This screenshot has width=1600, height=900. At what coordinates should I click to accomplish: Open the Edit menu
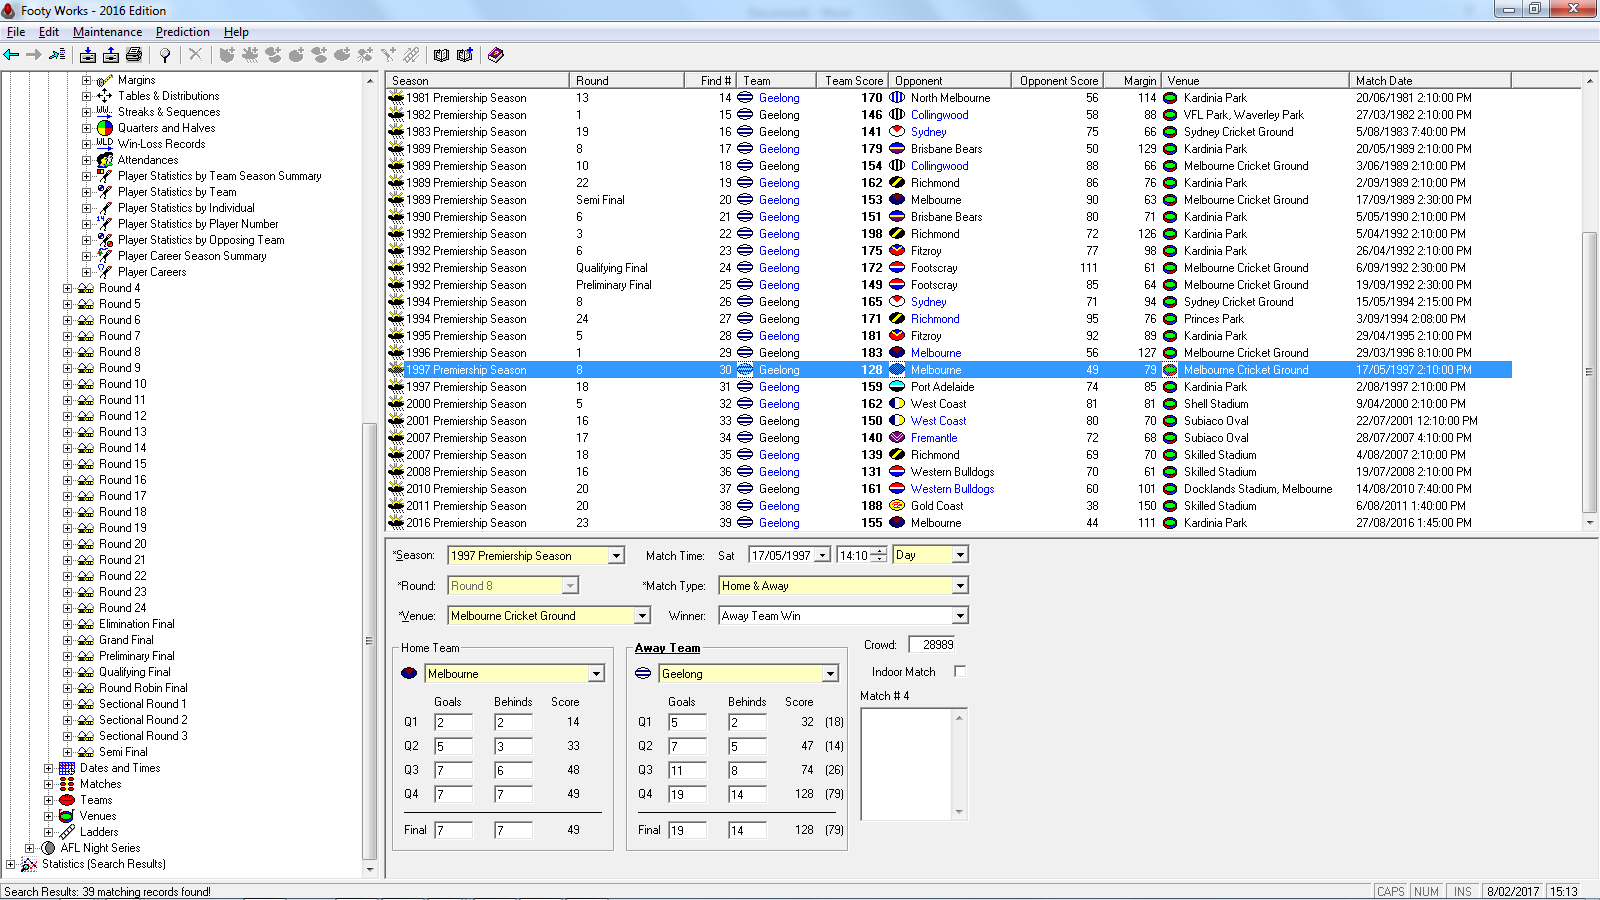(49, 32)
